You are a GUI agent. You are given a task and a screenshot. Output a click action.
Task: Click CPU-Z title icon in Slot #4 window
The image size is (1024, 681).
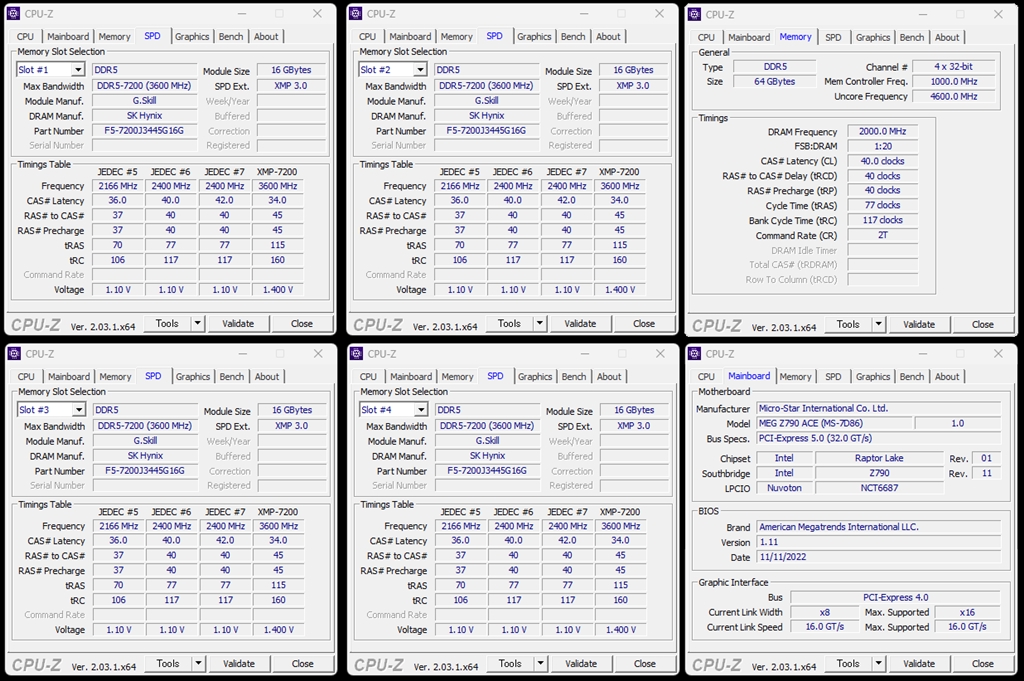357,353
